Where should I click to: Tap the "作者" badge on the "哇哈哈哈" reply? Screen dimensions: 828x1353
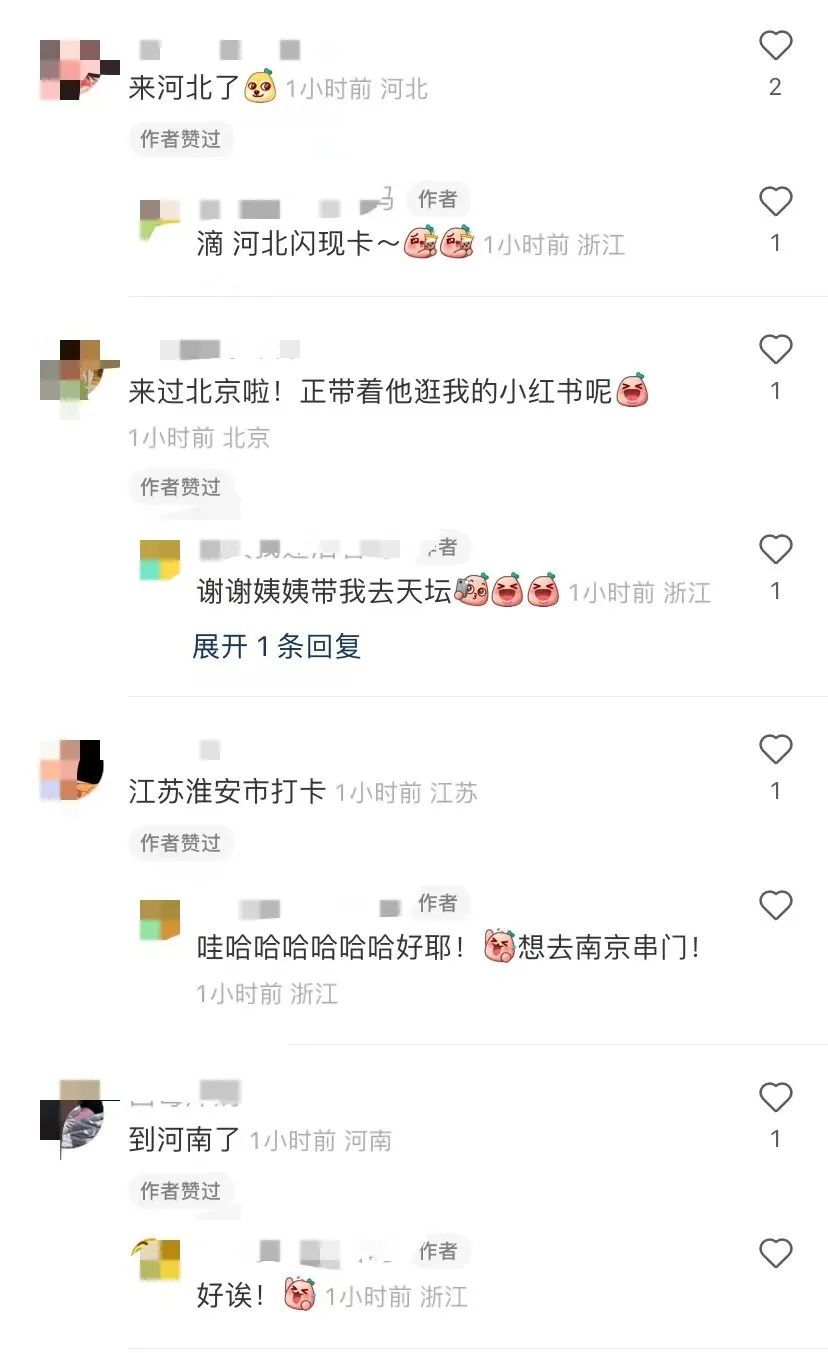[438, 903]
